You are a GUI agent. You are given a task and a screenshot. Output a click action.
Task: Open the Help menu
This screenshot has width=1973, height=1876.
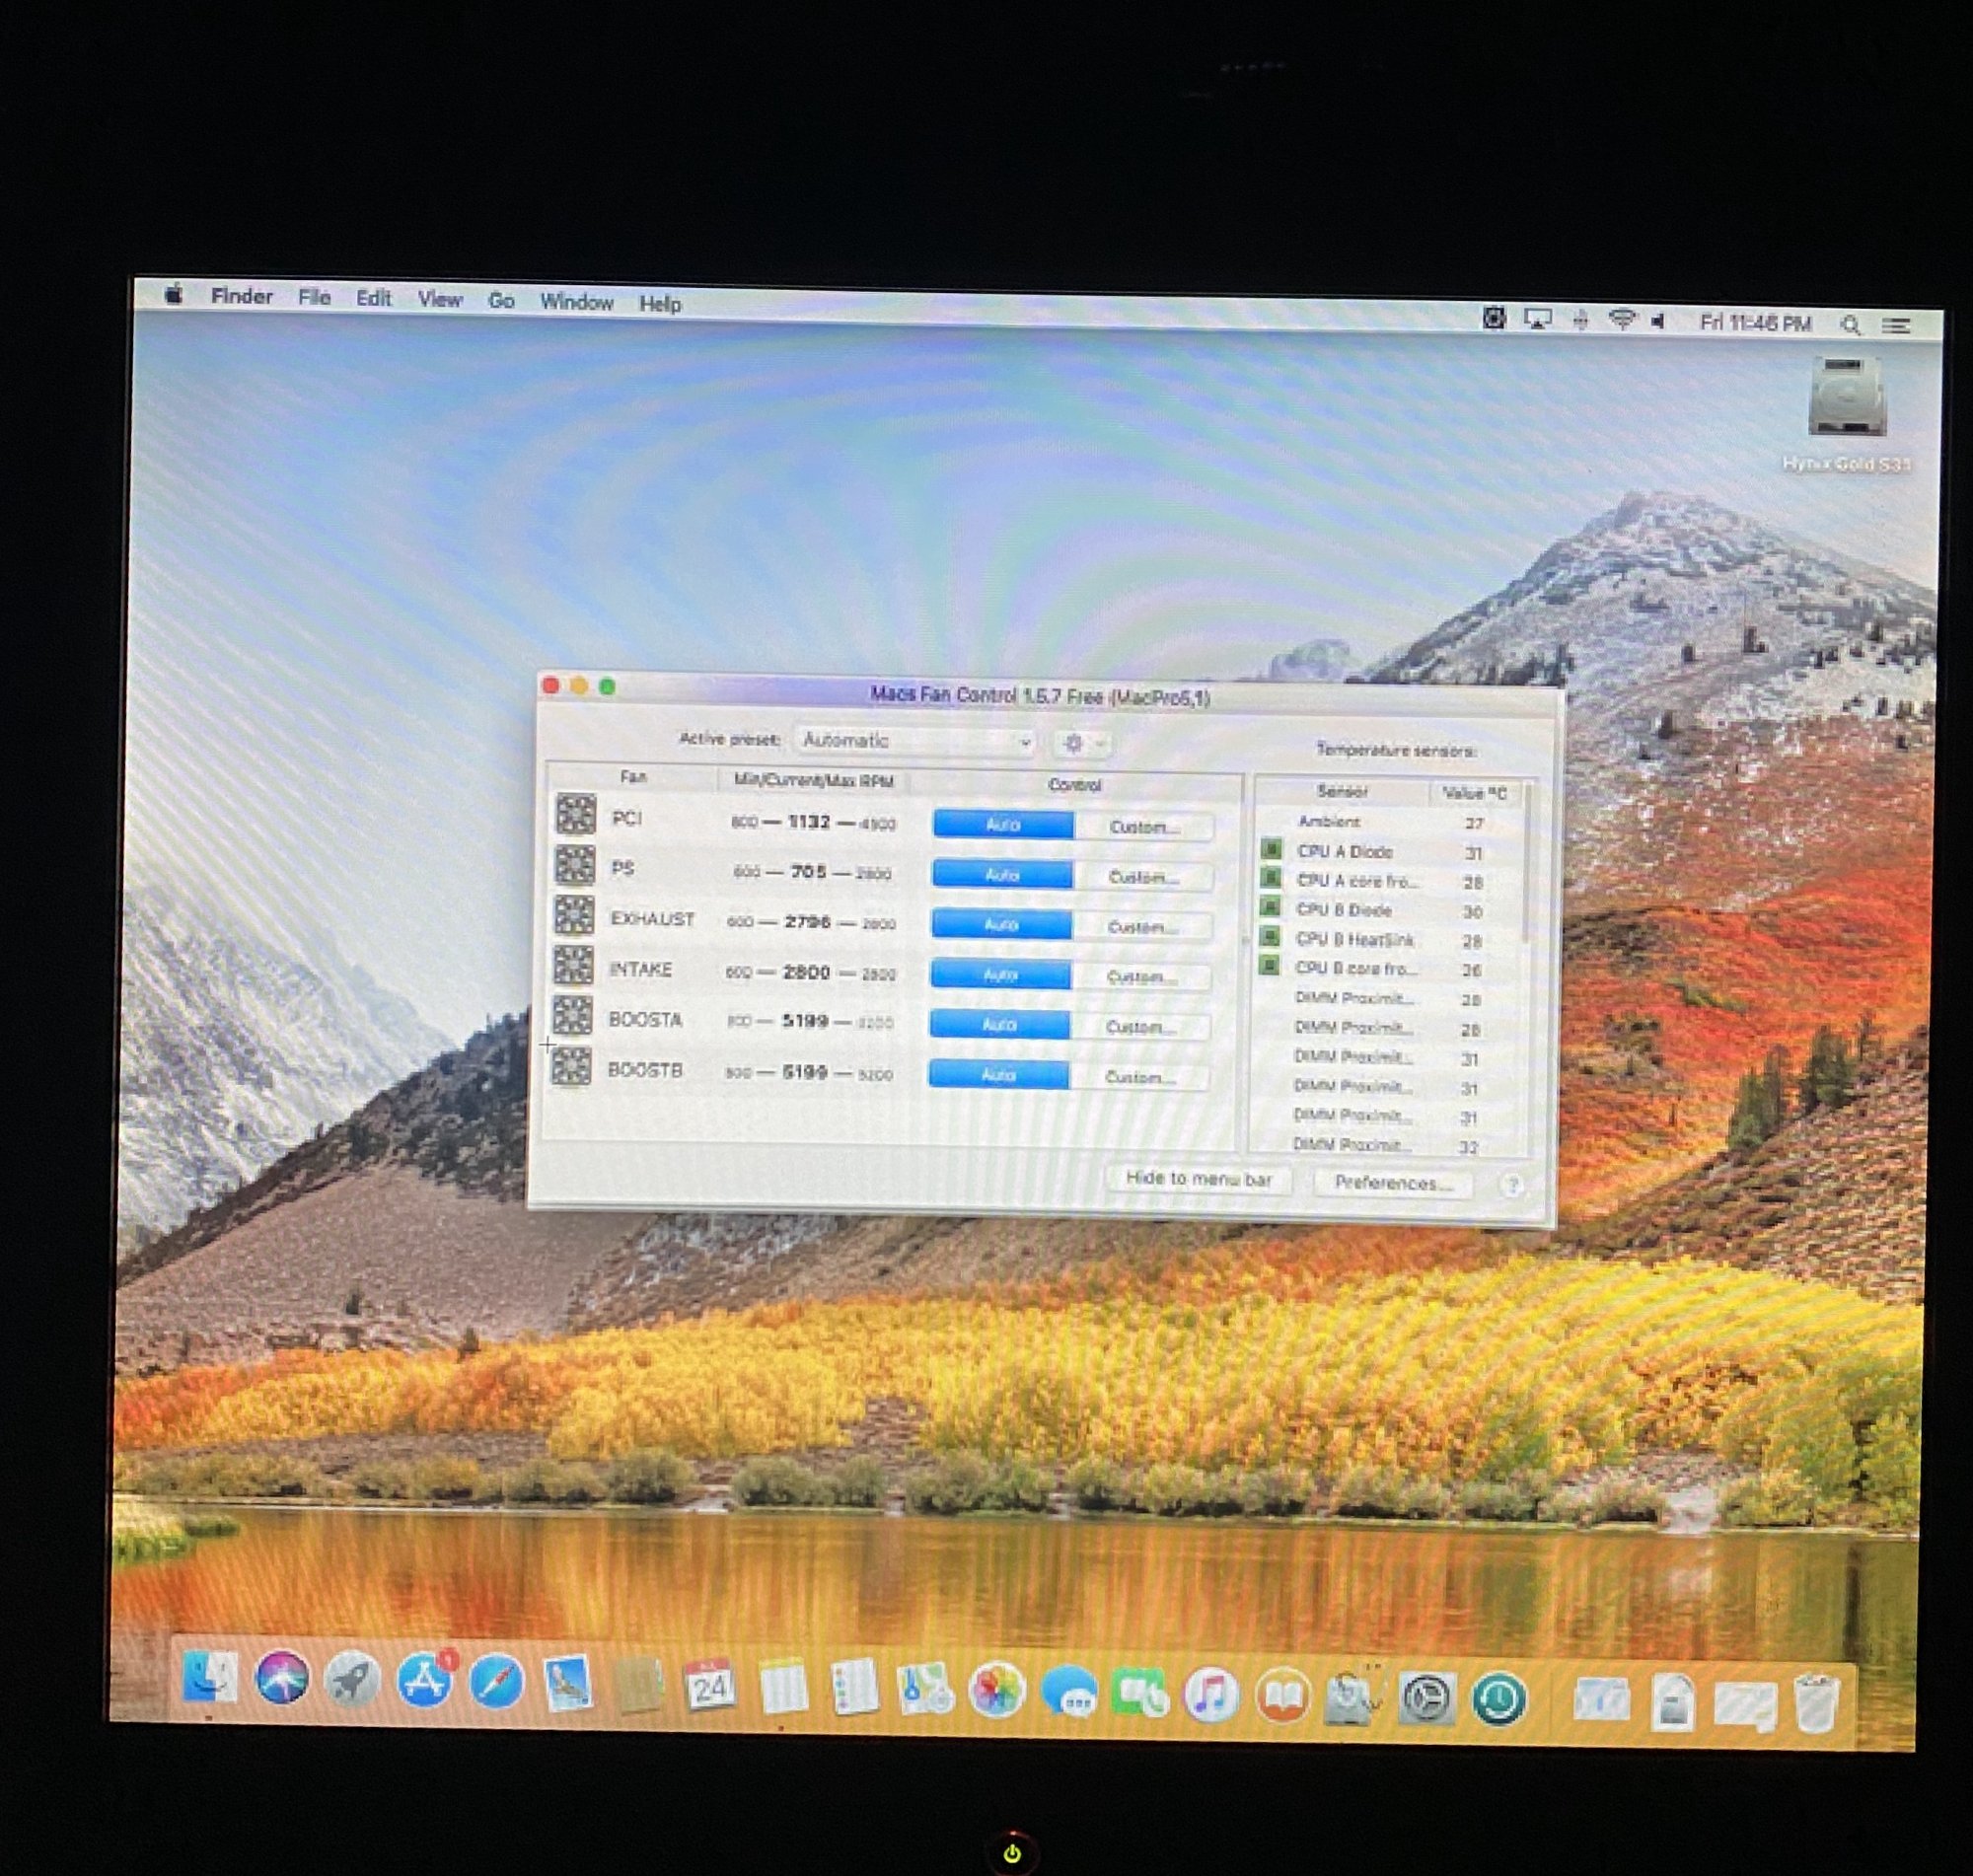(x=660, y=303)
